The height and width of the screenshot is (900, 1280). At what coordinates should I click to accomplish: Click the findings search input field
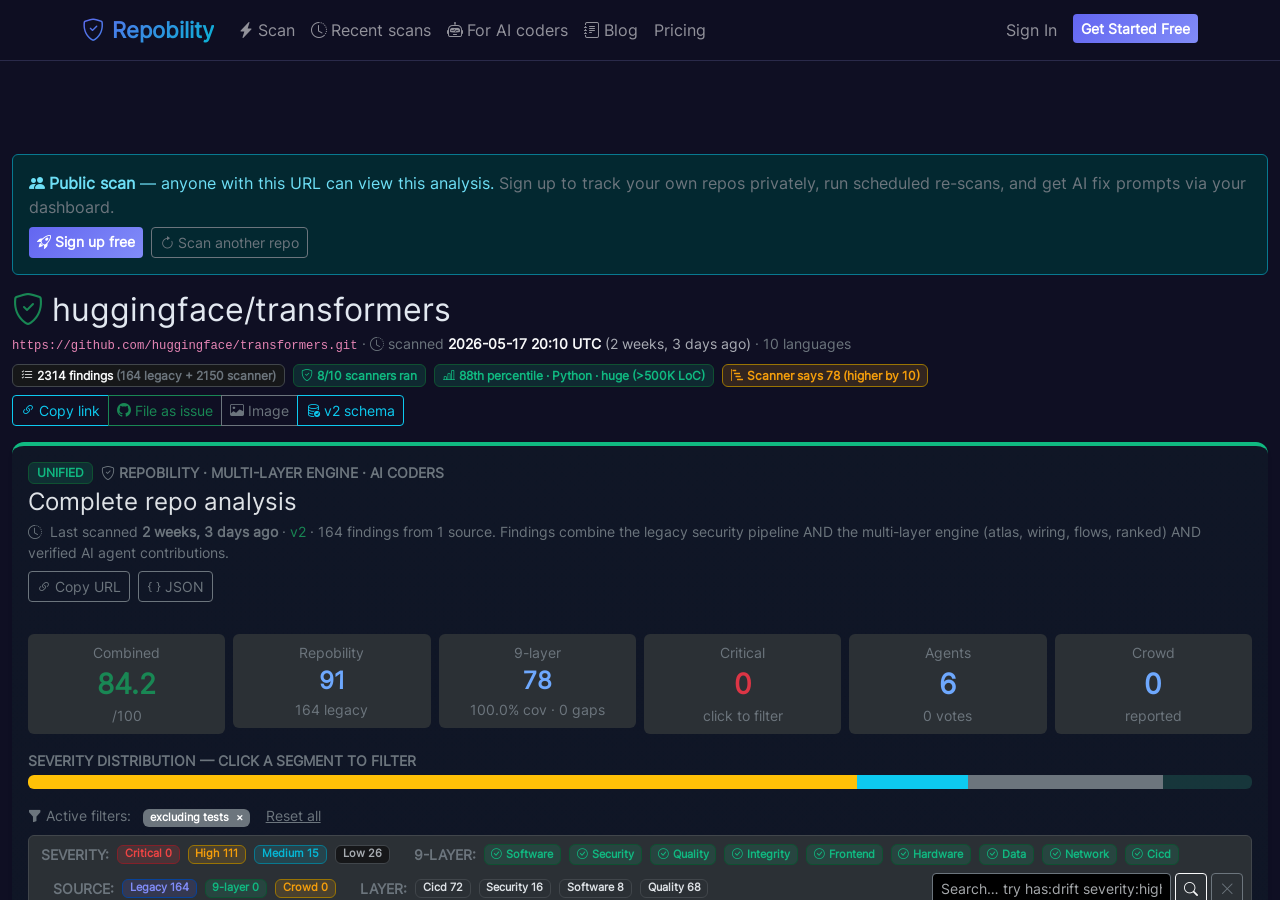(x=1051, y=888)
